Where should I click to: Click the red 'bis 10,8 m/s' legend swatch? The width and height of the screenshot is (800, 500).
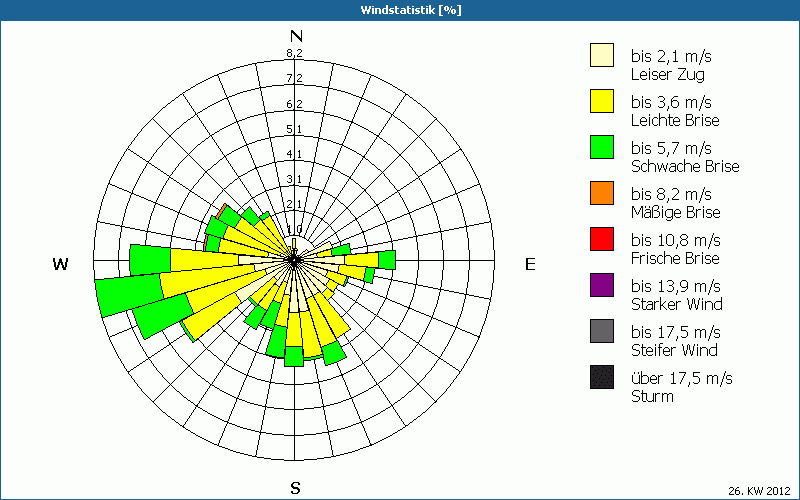tap(602, 239)
